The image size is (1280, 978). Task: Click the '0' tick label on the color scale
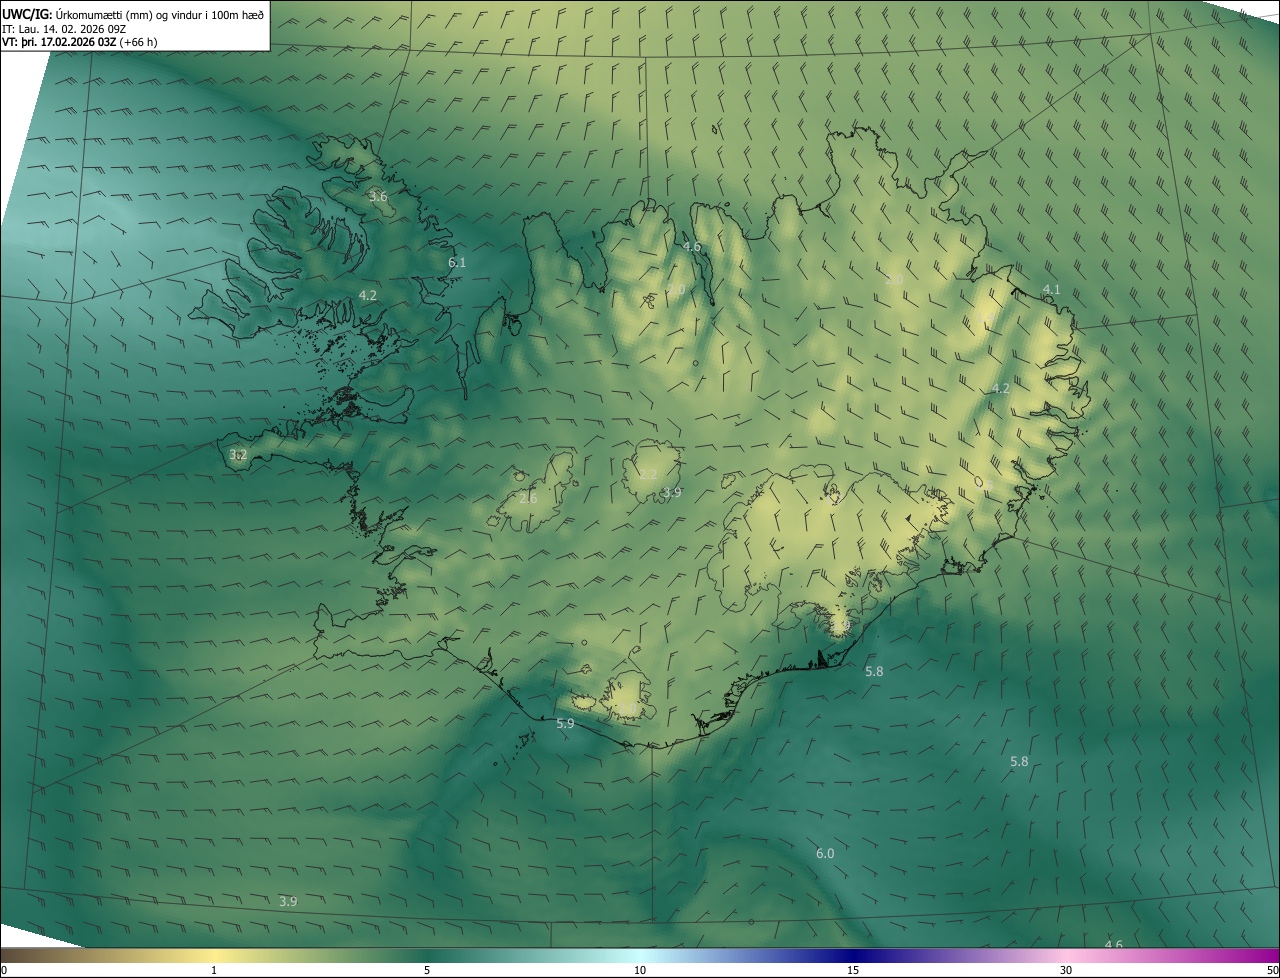click(x=4, y=970)
